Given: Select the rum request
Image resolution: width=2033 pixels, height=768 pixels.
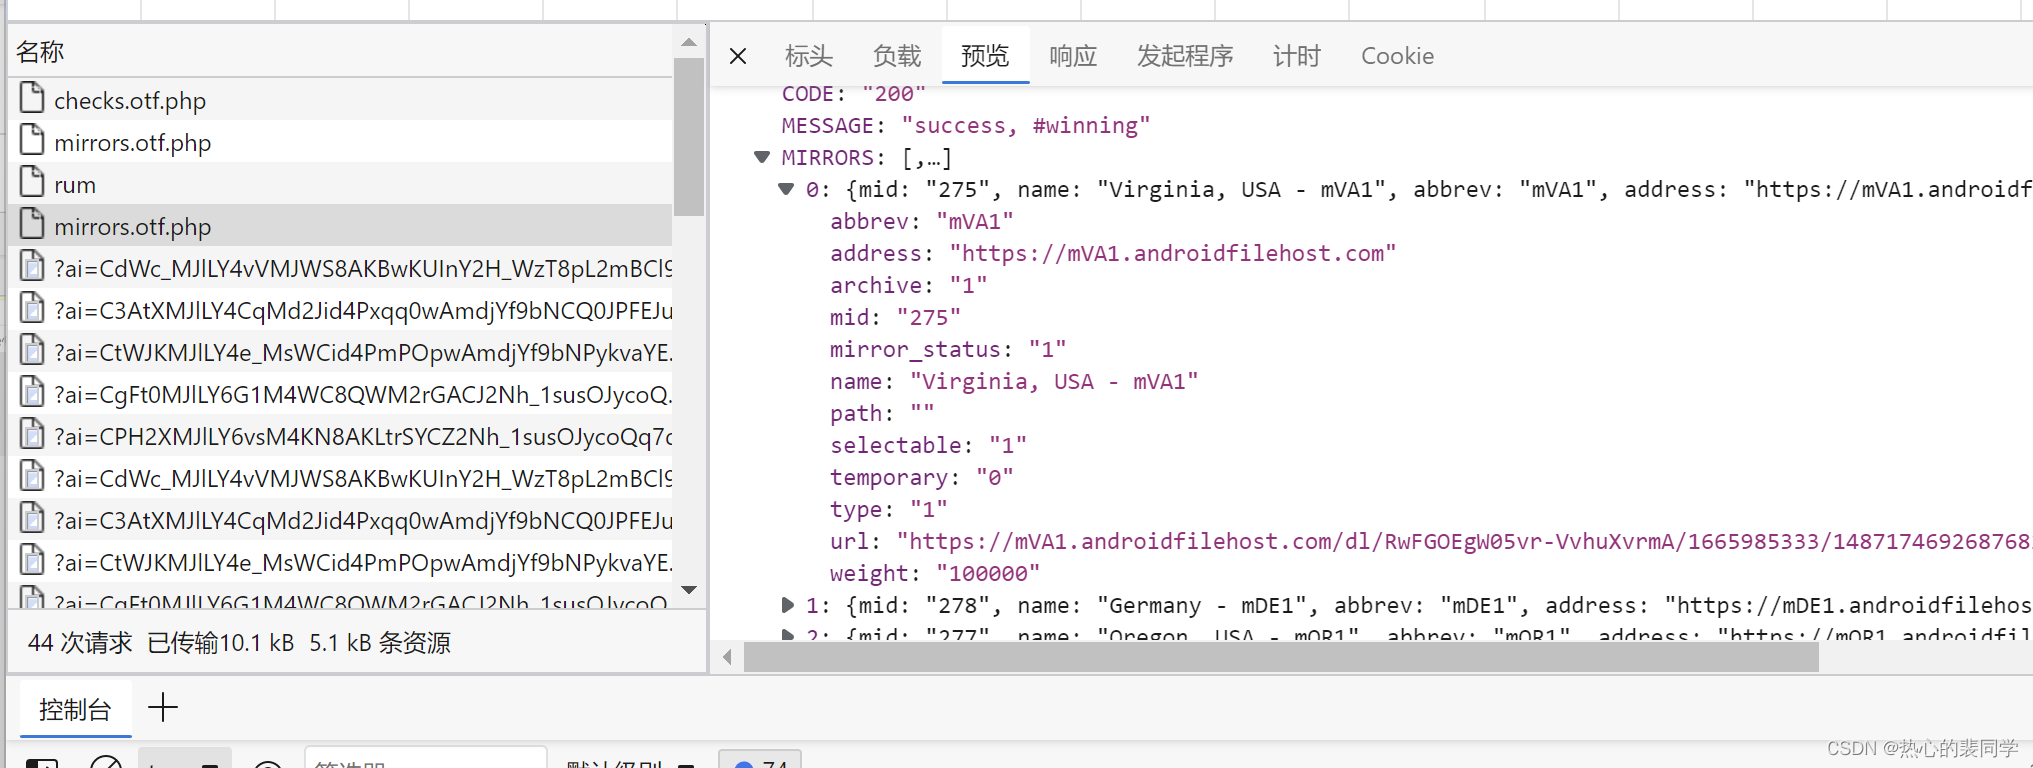Looking at the screenshot, I should (341, 184).
